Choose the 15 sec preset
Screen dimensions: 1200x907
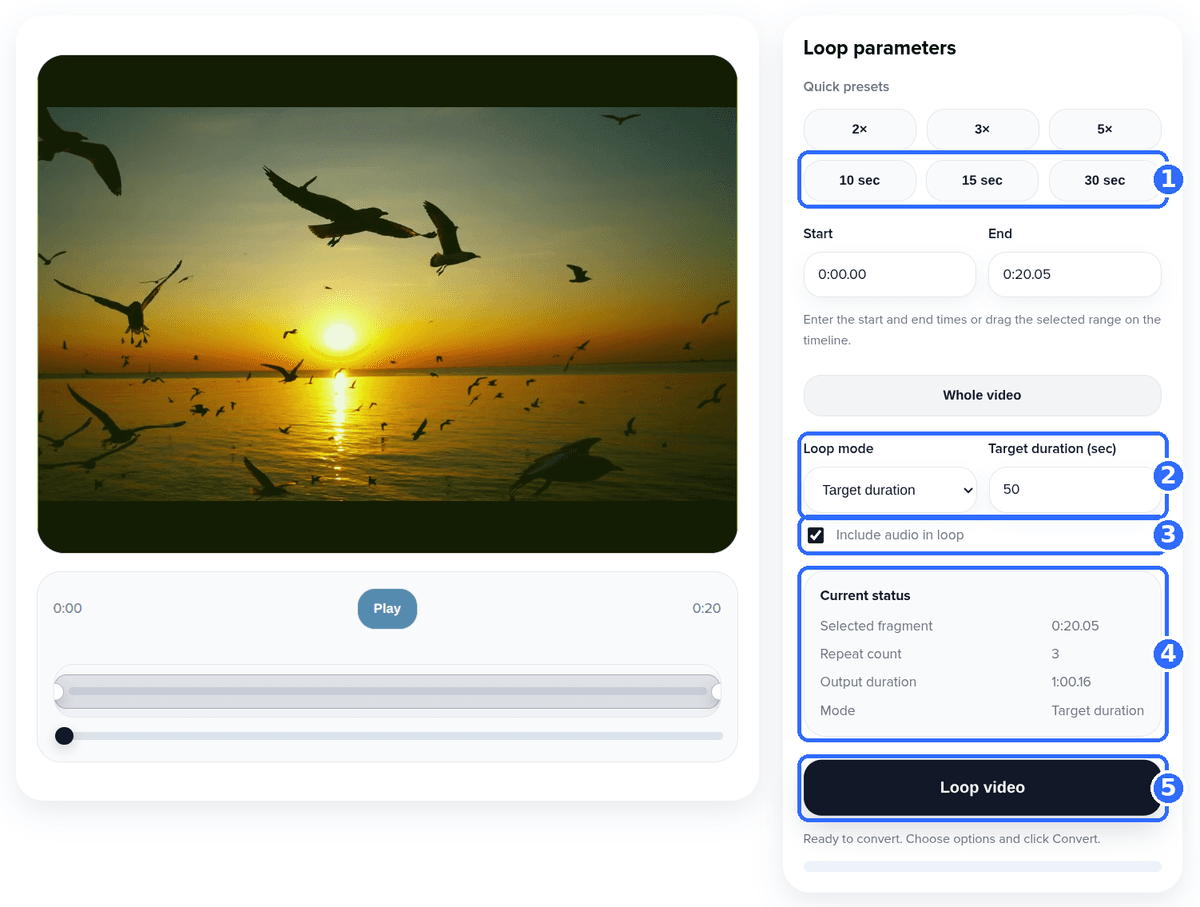[982, 180]
